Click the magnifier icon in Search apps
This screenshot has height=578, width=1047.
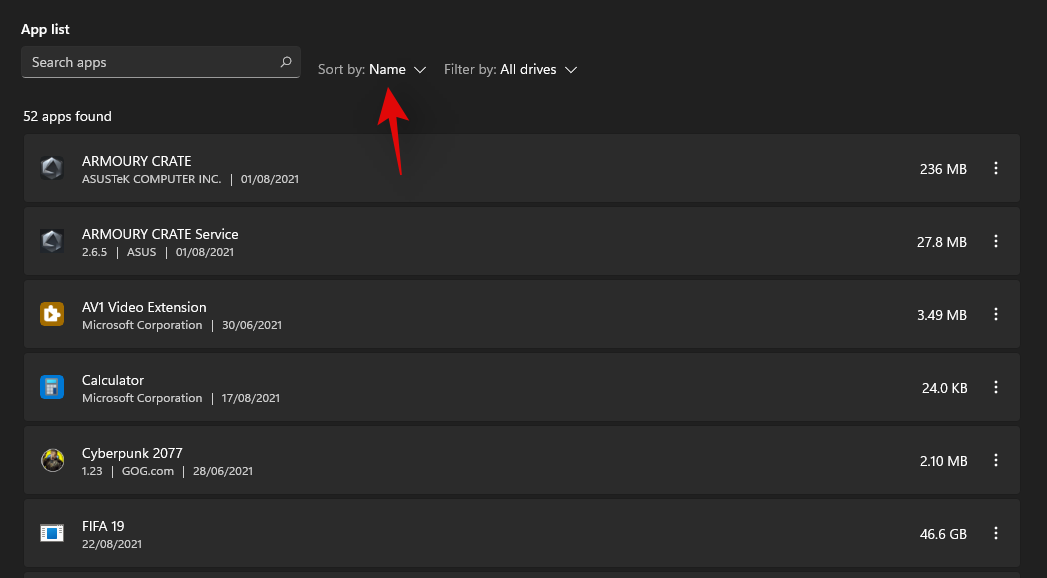286,62
